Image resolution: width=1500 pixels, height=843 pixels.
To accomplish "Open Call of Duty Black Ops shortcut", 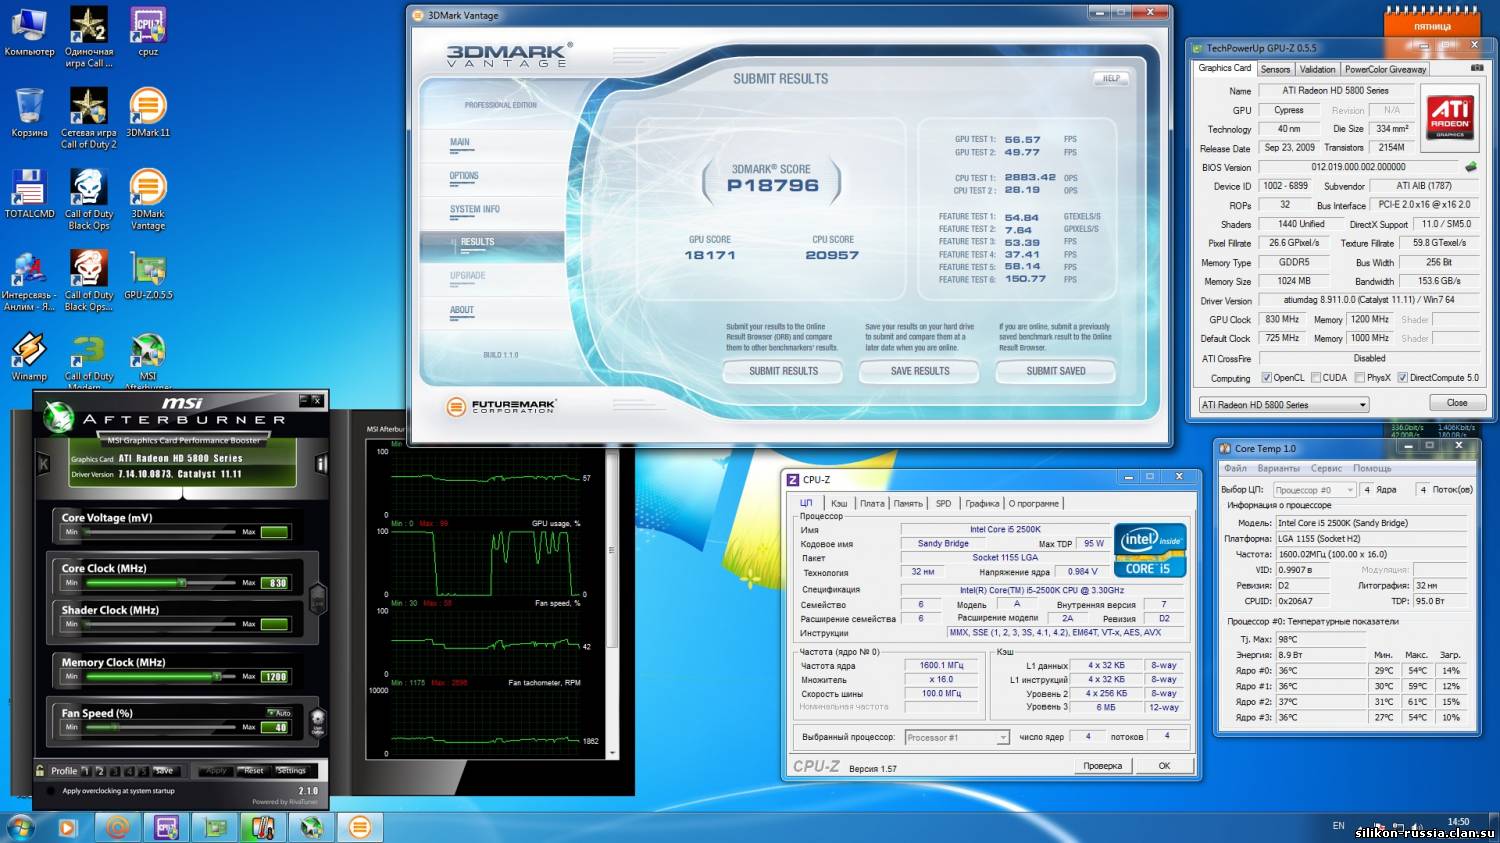I will pyautogui.click(x=89, y=198).
